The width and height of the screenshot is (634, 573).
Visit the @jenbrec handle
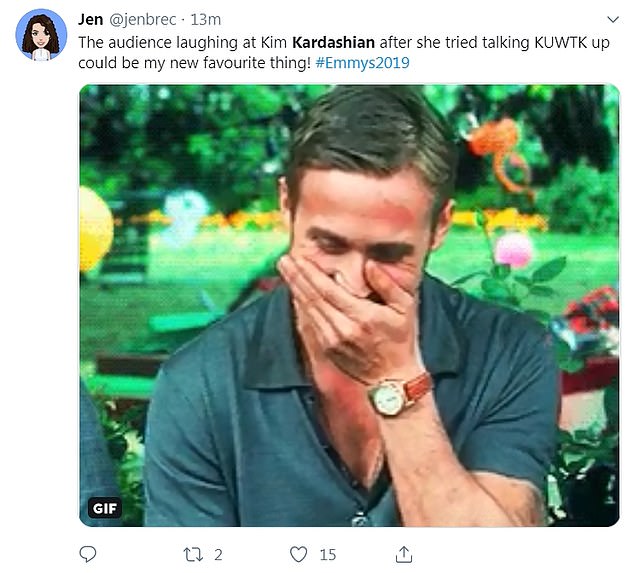[143, 20]
